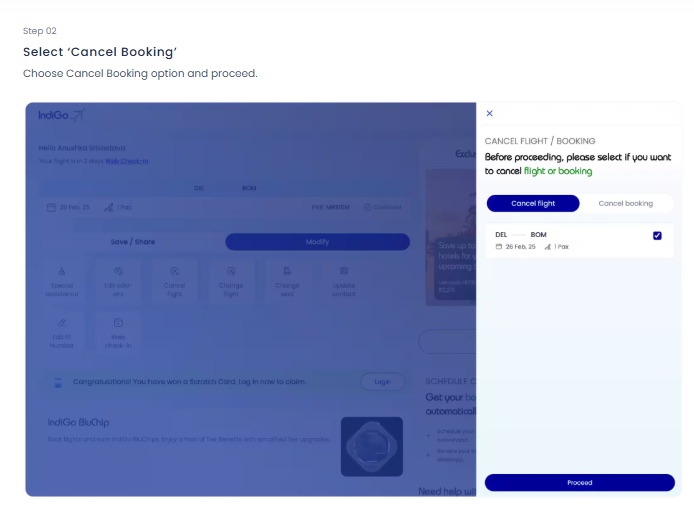The image size is (694, 511).
Task: Switch to the Save / Share tab
Action: (132, 242)
